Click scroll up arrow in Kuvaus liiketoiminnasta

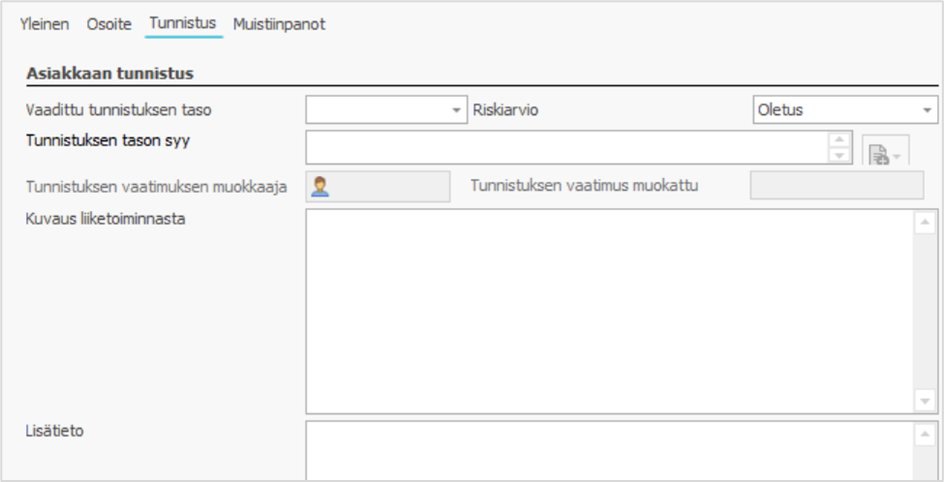925,222
